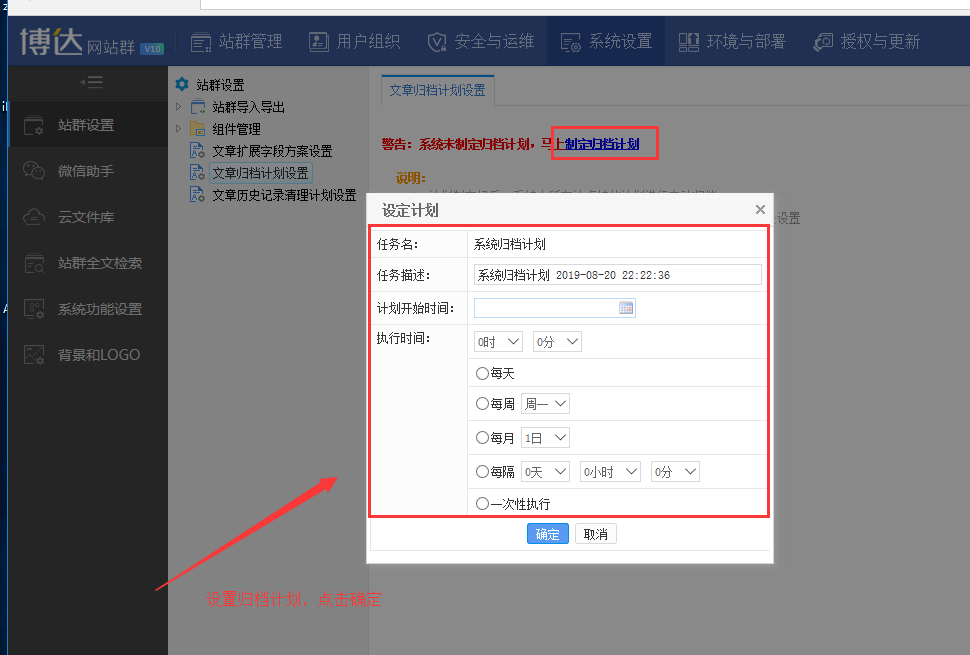The width and height of the screenshot is (970, 655).
Task: Switch to the 文章归档计划设置 tab
Action: coord(437,90)
